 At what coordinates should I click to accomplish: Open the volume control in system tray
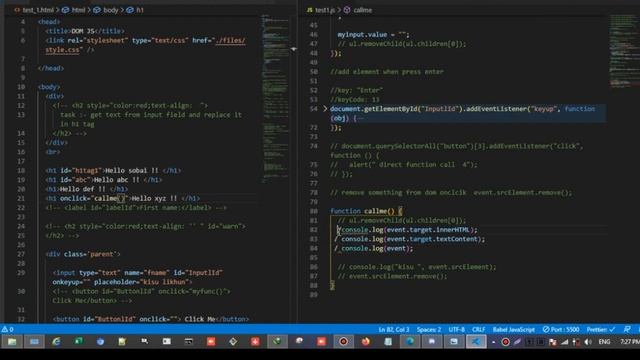(x=588, y=342)
